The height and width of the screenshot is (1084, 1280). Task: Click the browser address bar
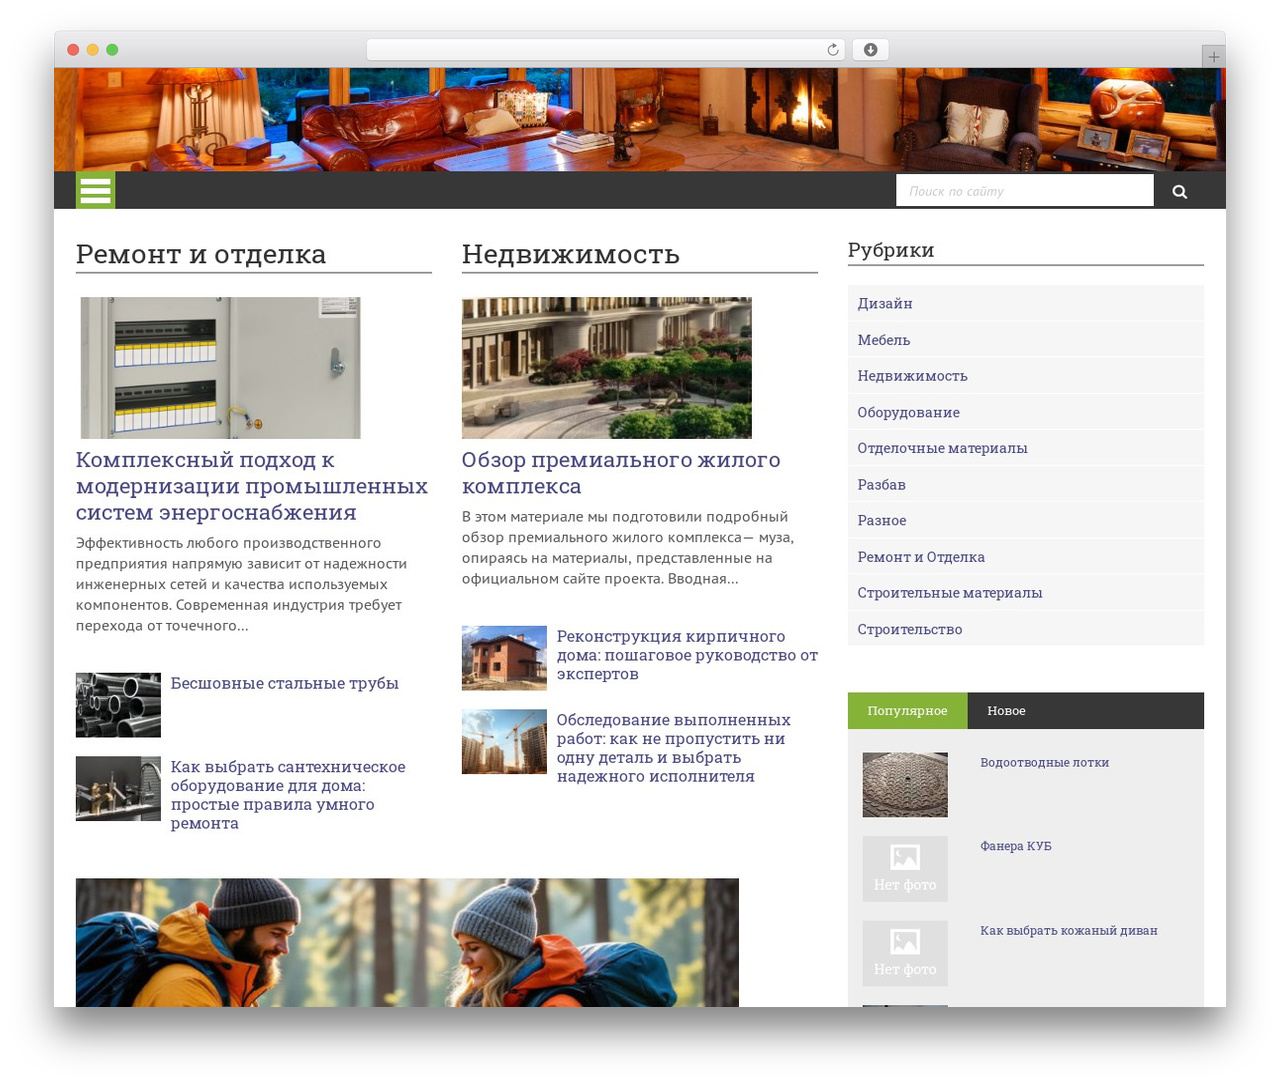tap(605, 50)
